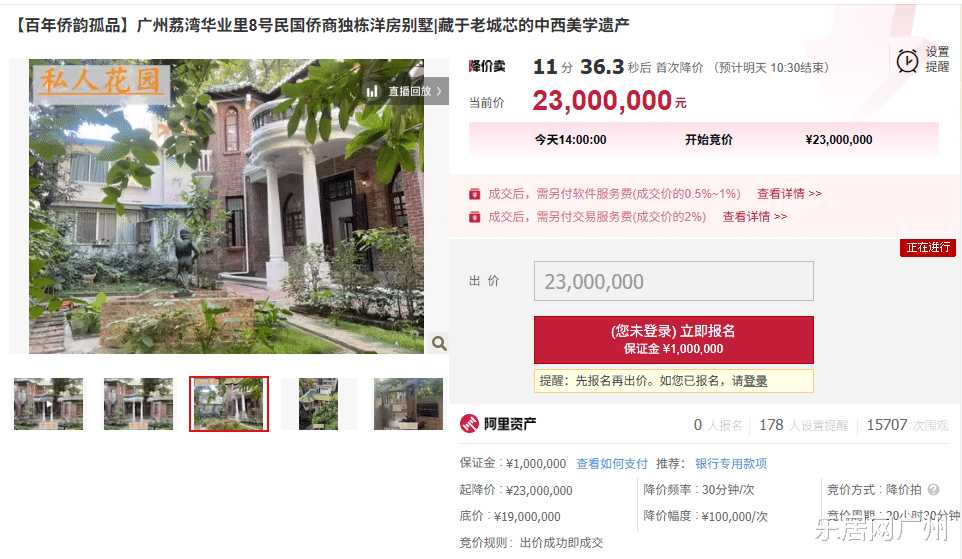Select the first video thumbnail
The width and height of the screenshot is (962, 559).
[48, 404]
